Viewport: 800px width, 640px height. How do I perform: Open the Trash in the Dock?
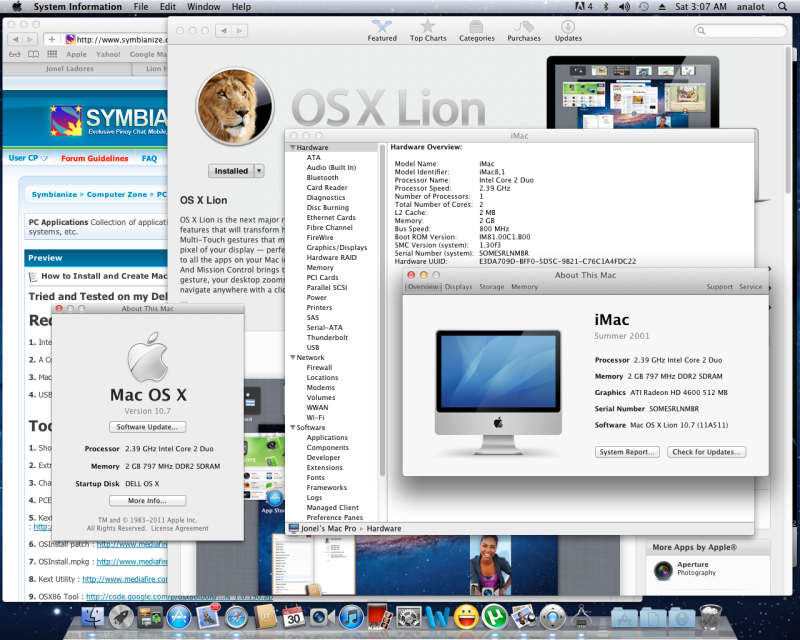pyautogui.click(x=710, y=618)
